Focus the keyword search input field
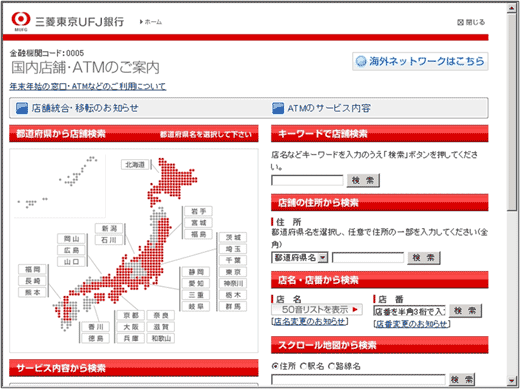 tap(307, 180)
